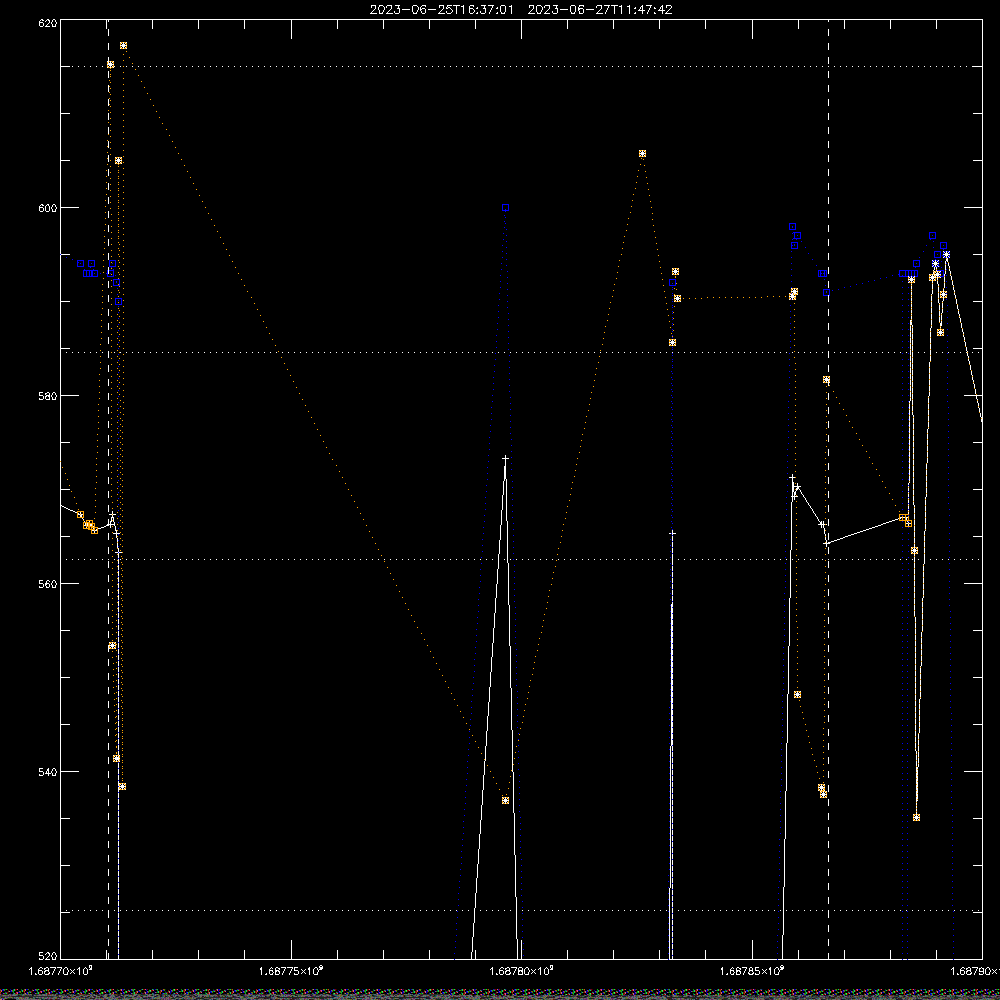Pick the orange point below the central white peak
Screen dimensions: 1000x1000
(506, 800)
